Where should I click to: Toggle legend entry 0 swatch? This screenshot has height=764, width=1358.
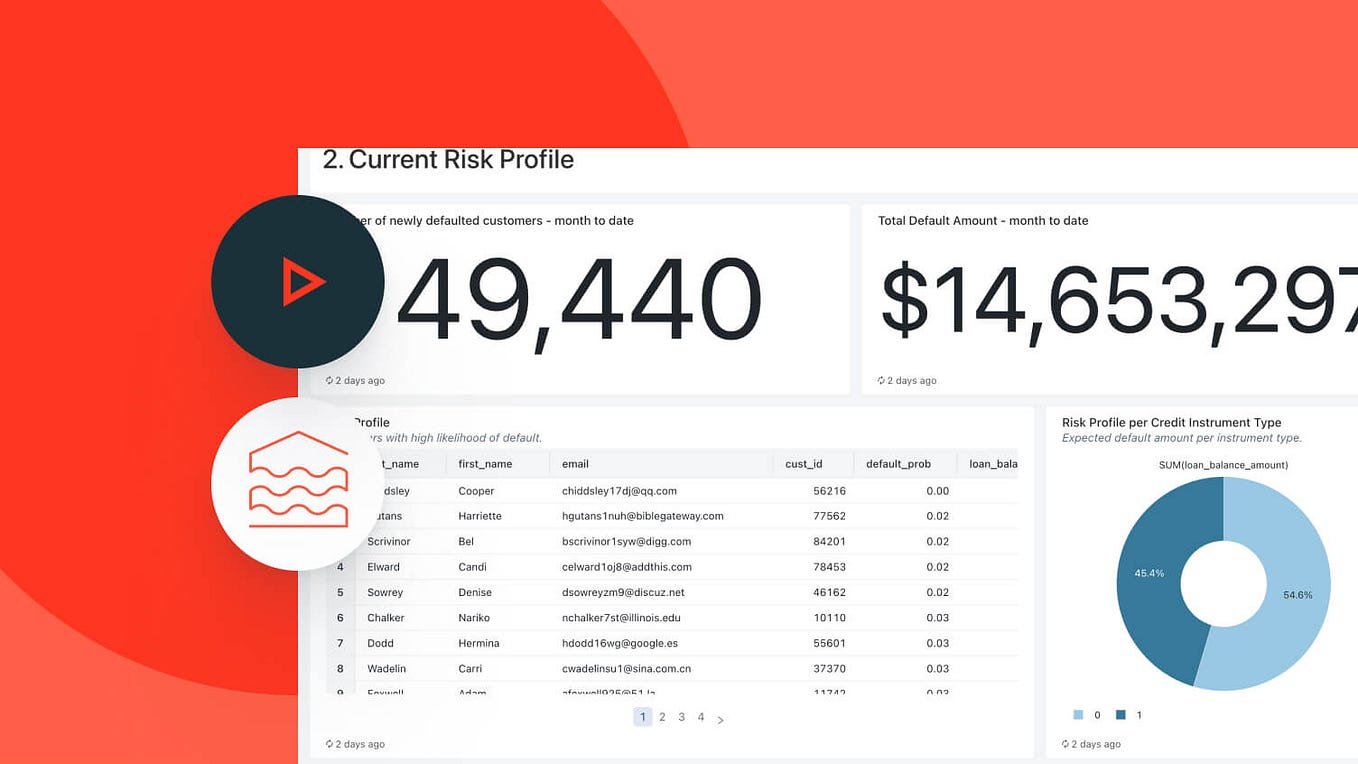pyautogui.click(x=1078, y=715)
